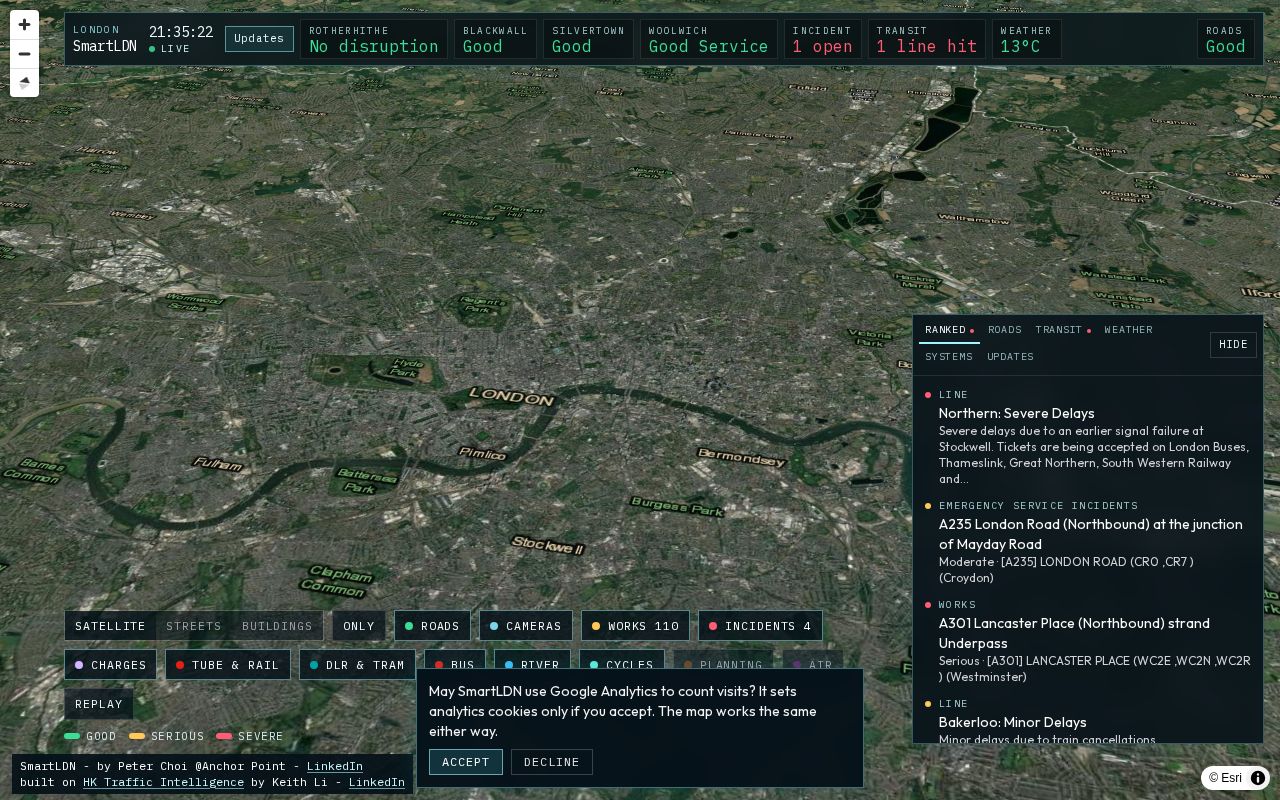Open Peter Choi's LinkedIn link
The width and height of the screenshot is (1280, 800).
[334, 766]
